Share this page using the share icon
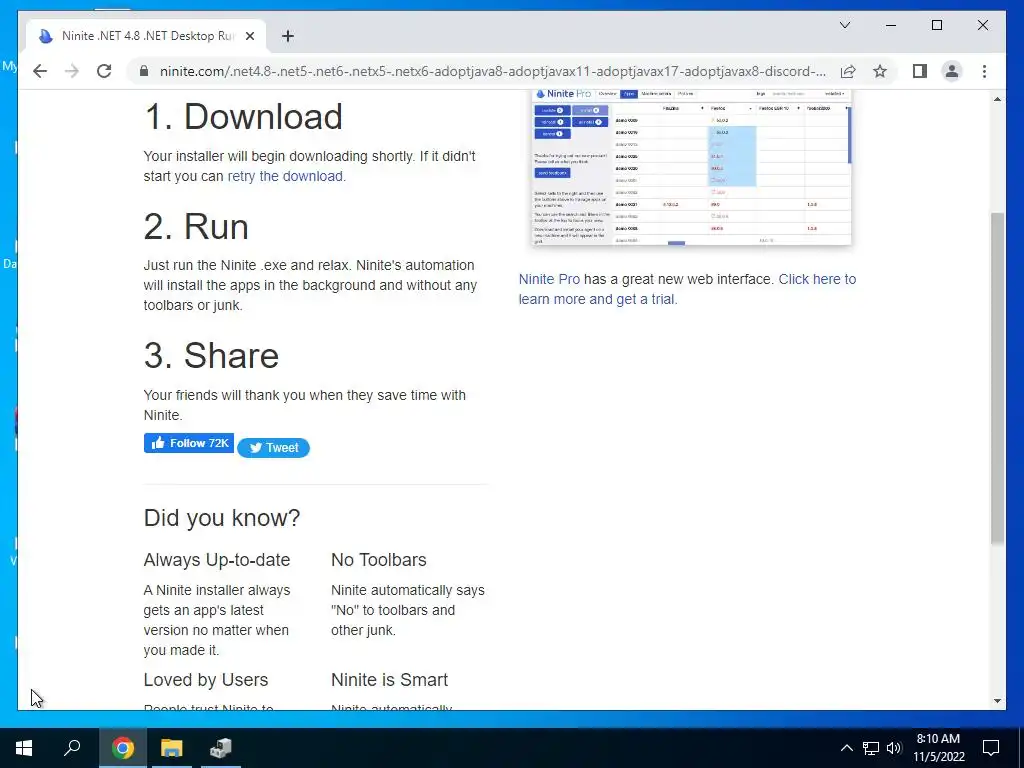1024x768 pixels. [x=848, y=71]
